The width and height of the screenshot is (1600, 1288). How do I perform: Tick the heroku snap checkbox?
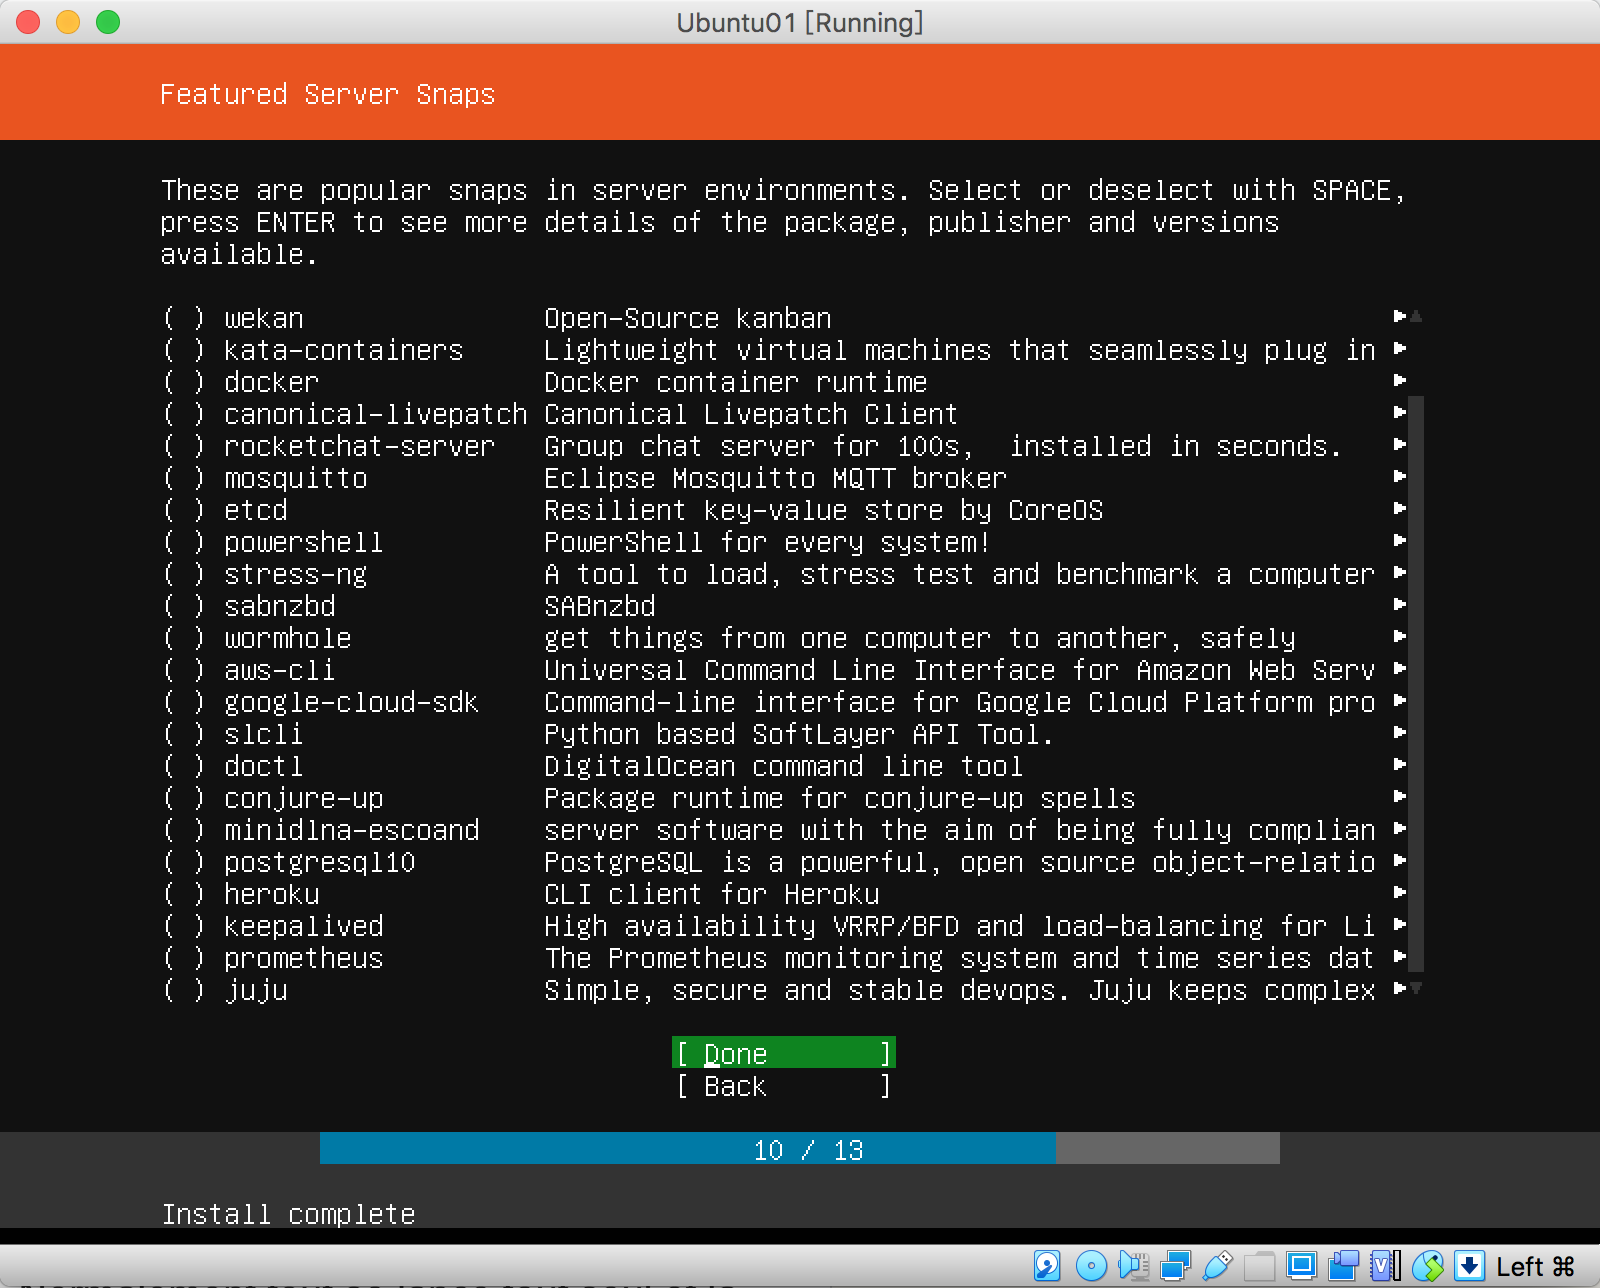coord(184,894)
